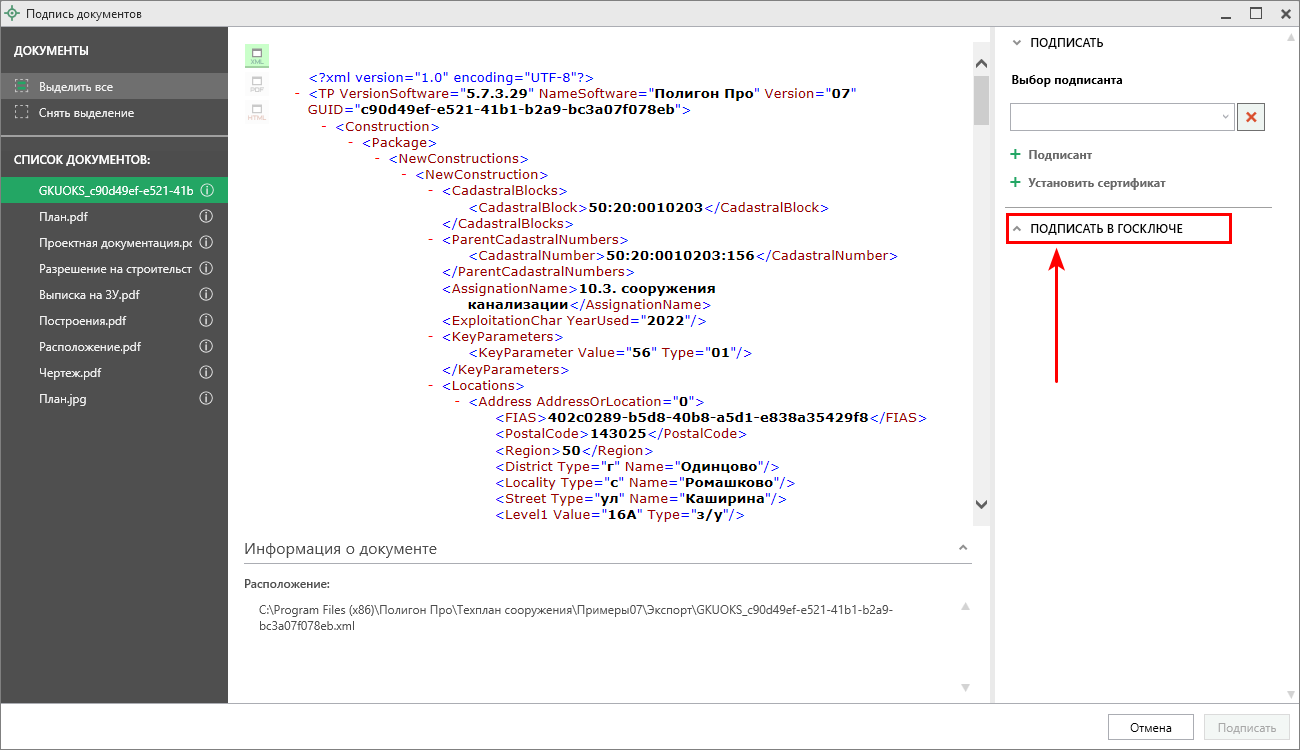Add a new Подписант

[x=1059, y=155]
